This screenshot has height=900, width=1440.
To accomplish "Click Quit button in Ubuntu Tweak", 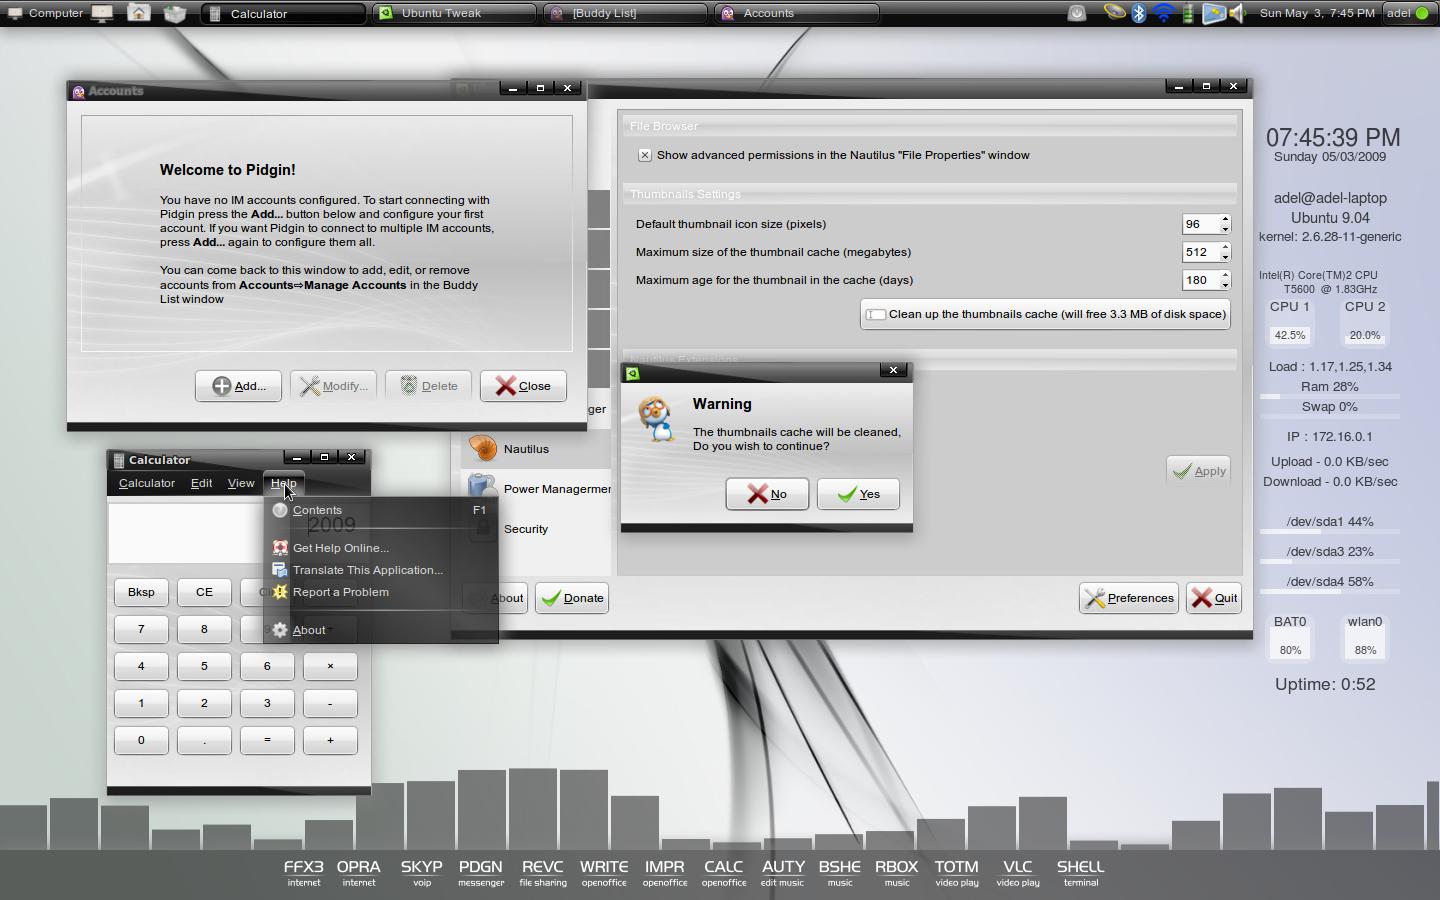I will pos(1214,598).
